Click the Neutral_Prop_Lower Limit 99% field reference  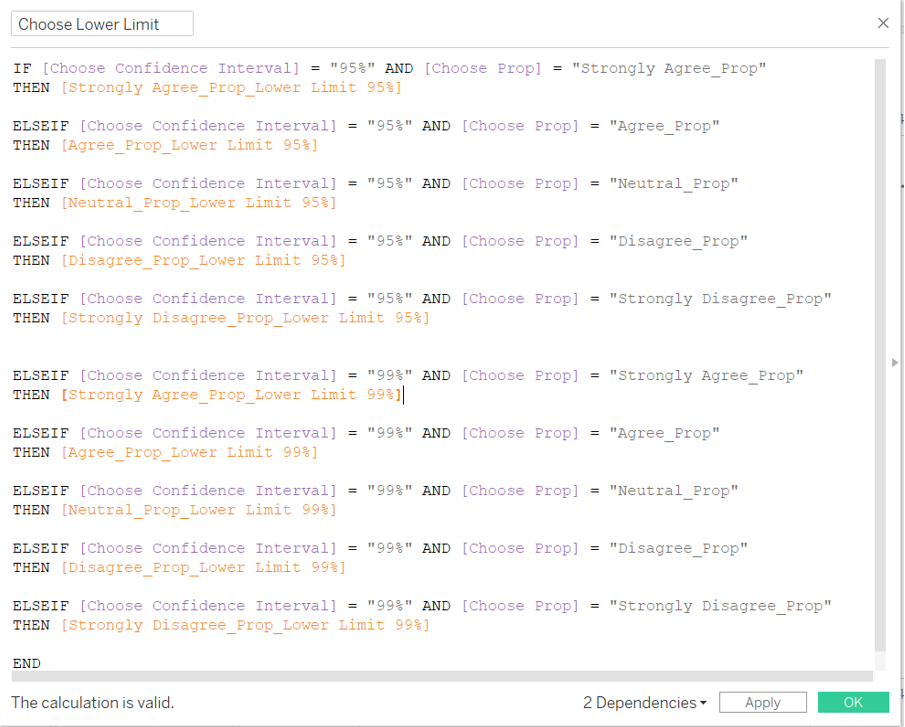coord(198,510)
